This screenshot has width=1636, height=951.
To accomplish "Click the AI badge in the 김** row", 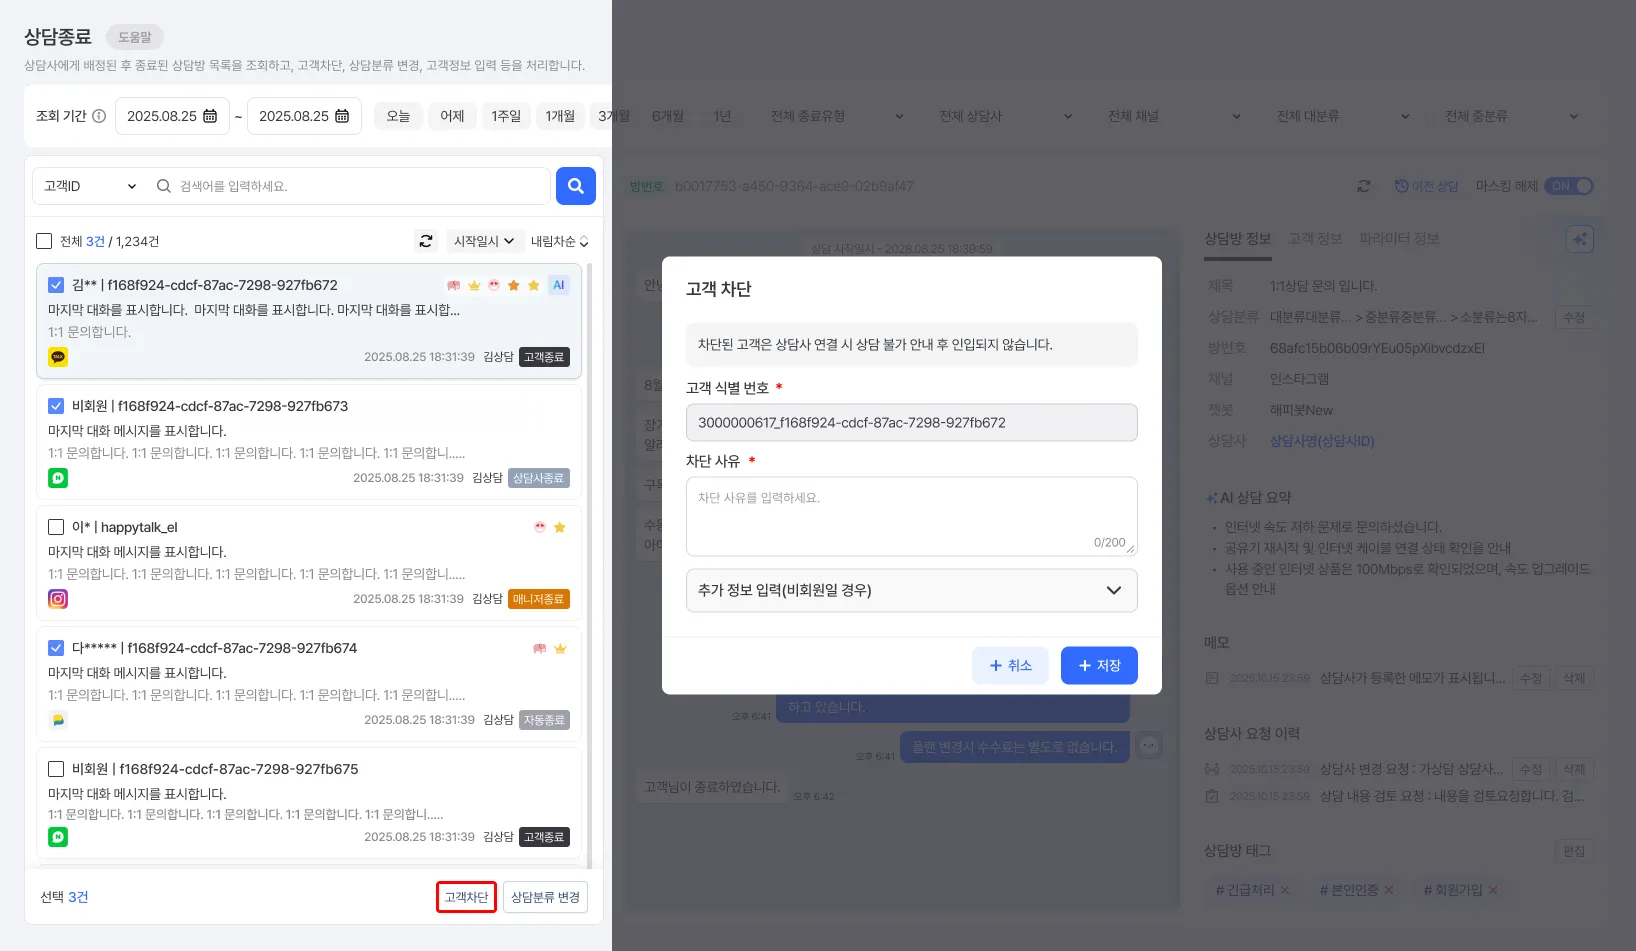I will (x=559, y=285).
